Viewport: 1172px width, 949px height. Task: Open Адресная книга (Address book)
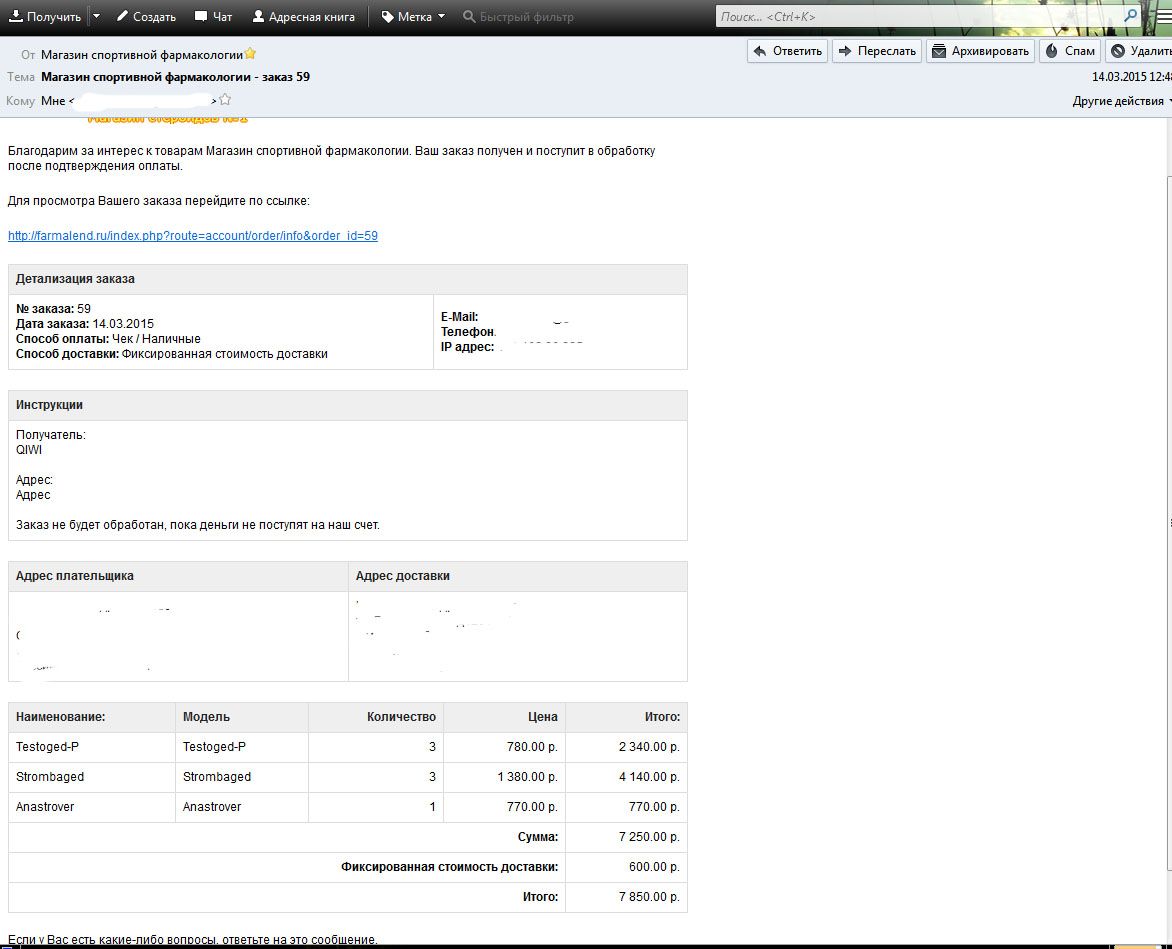303,17
